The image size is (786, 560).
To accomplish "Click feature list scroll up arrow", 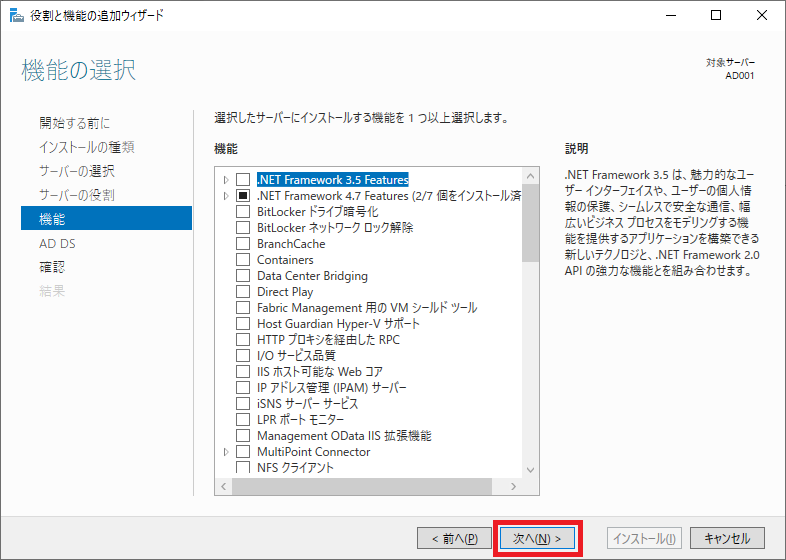I will click(x=530, y=176).
